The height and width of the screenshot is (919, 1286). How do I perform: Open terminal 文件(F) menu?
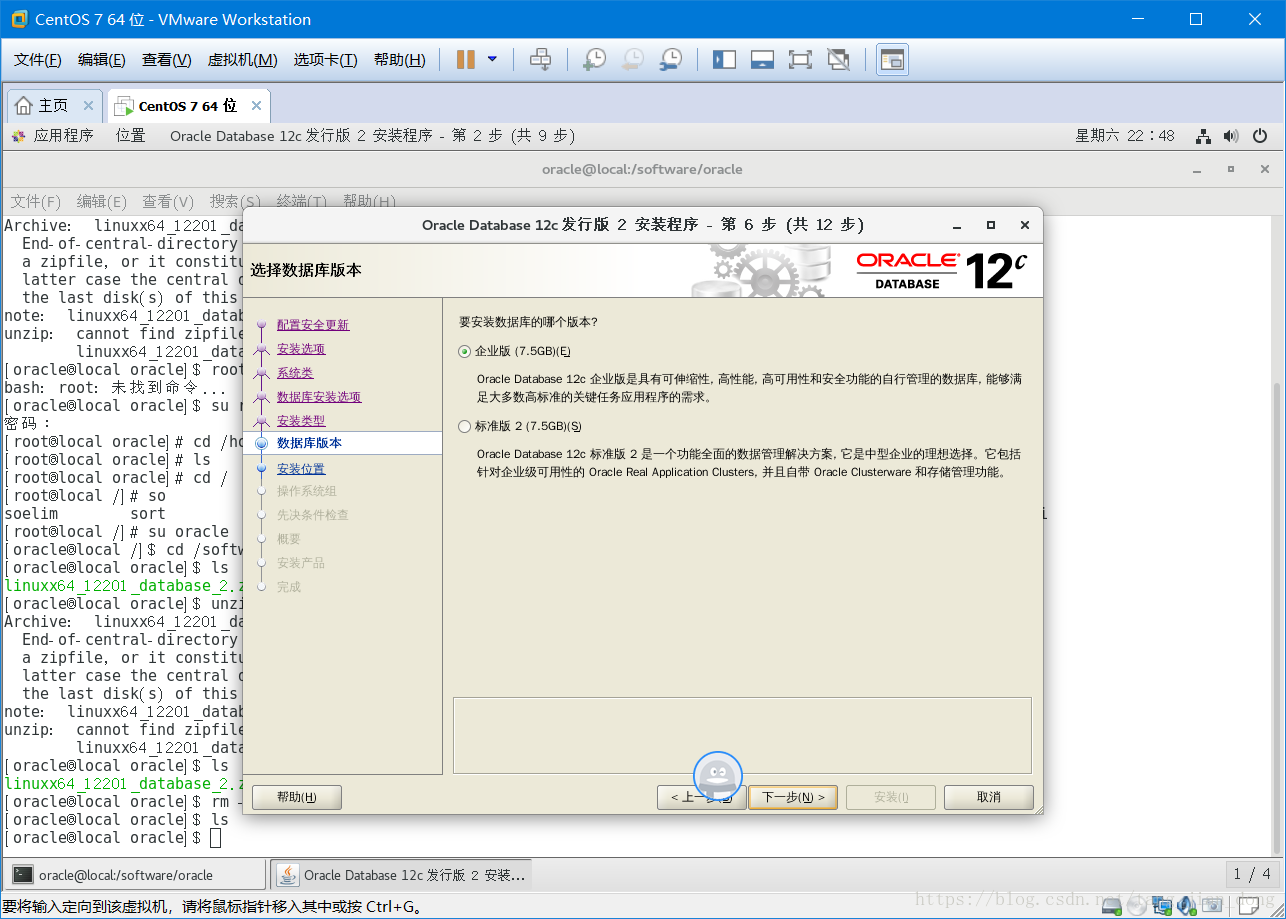point(35,201)
